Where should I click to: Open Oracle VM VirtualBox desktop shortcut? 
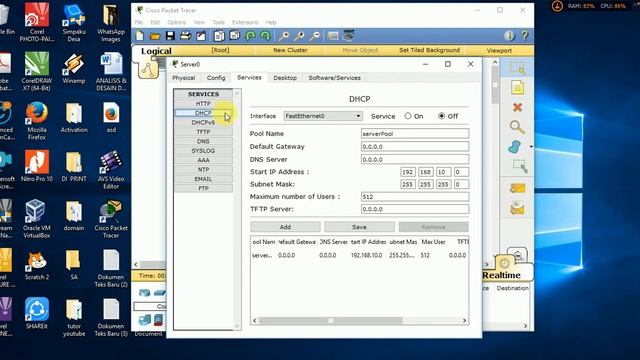point(37,219)
